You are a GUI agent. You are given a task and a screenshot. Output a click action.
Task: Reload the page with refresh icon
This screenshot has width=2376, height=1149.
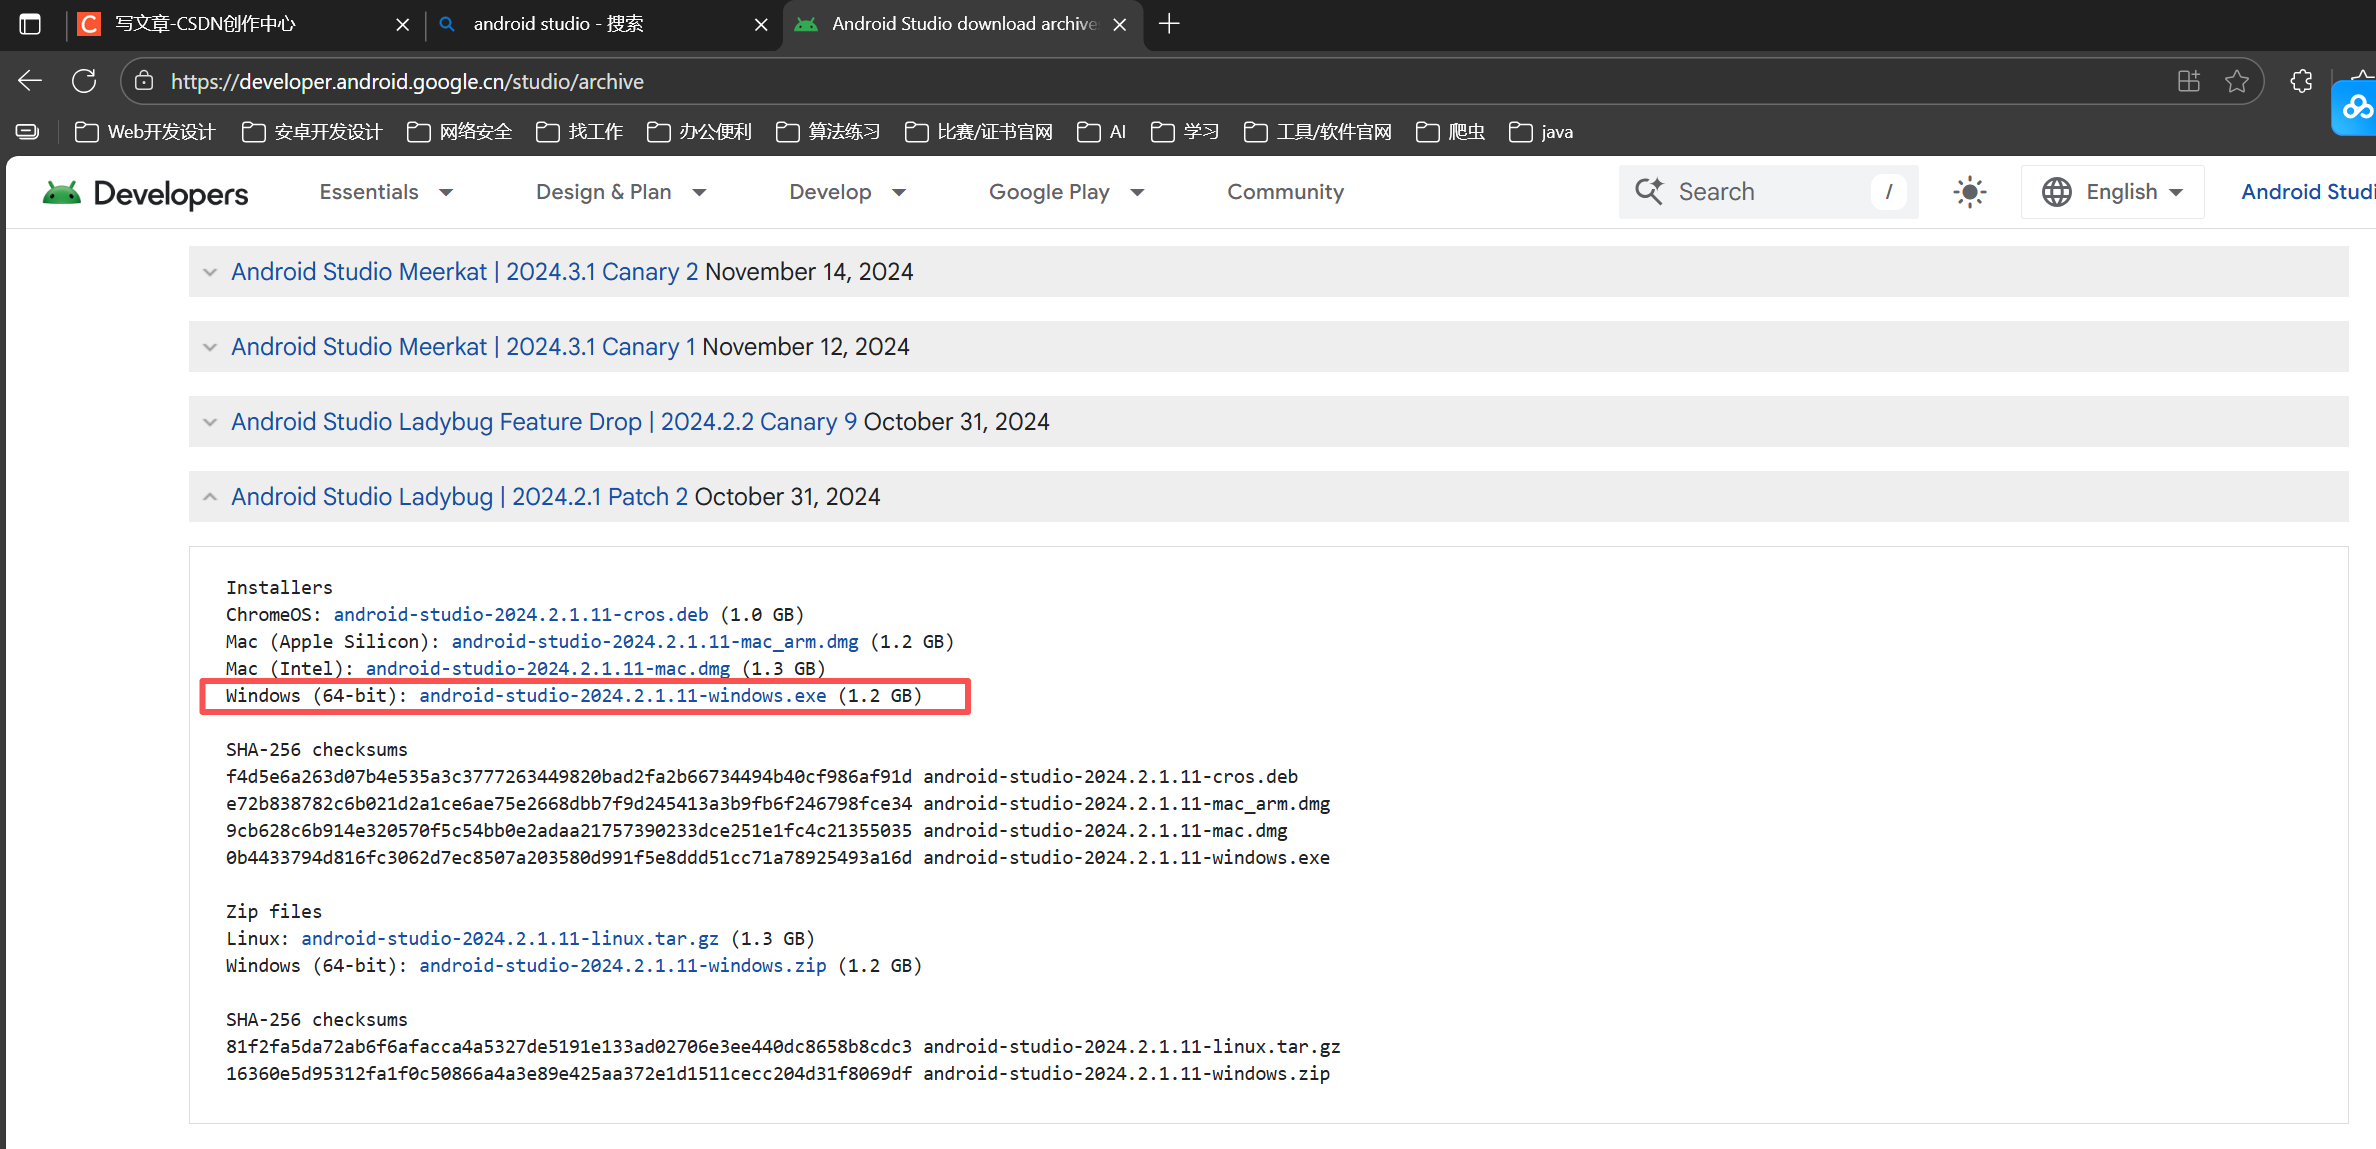coord(84,81)
